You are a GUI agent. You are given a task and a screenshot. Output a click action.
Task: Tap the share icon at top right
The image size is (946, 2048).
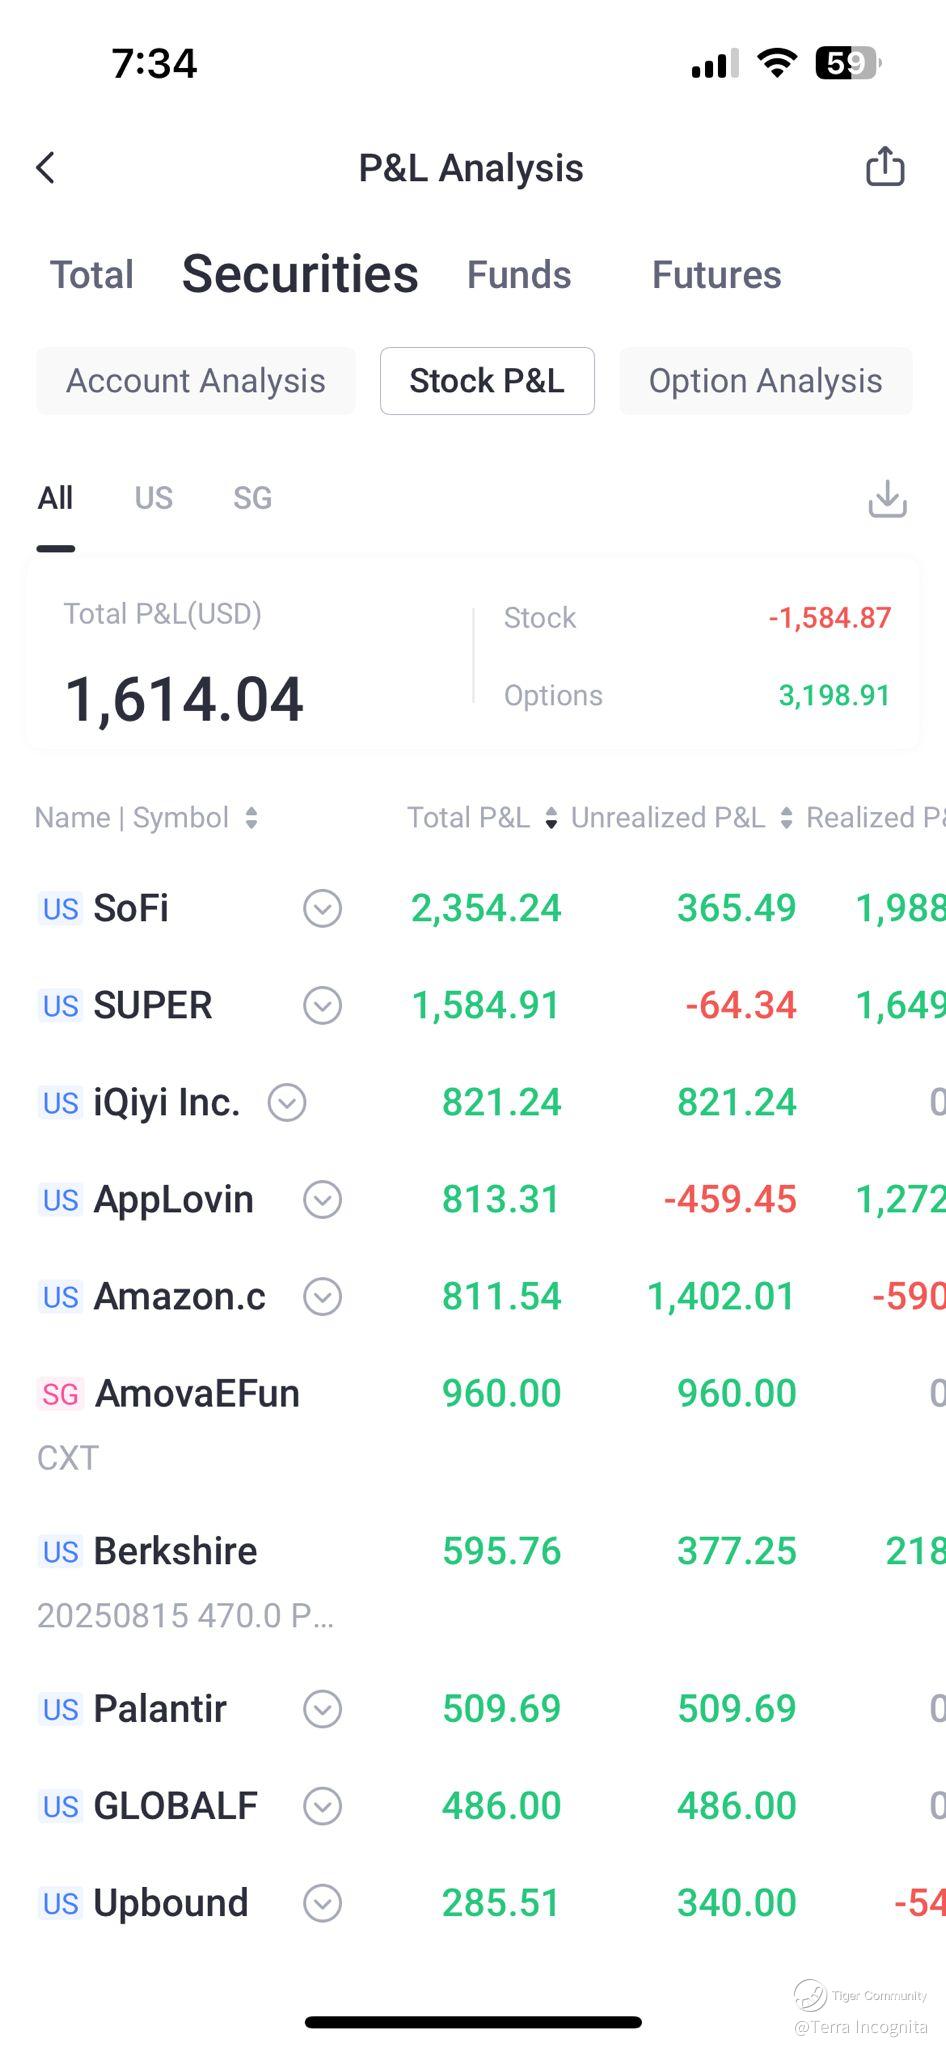884,167
